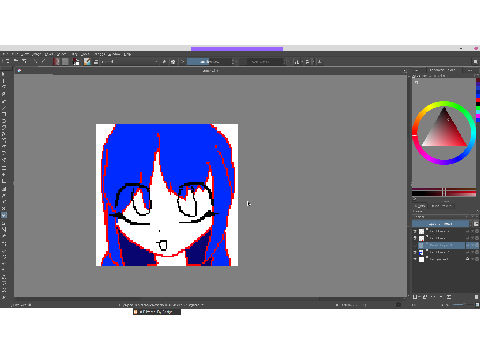480x360 pixels.
Task: Open the fill pattern swatch in toolbar
Action: click(65, 62)
